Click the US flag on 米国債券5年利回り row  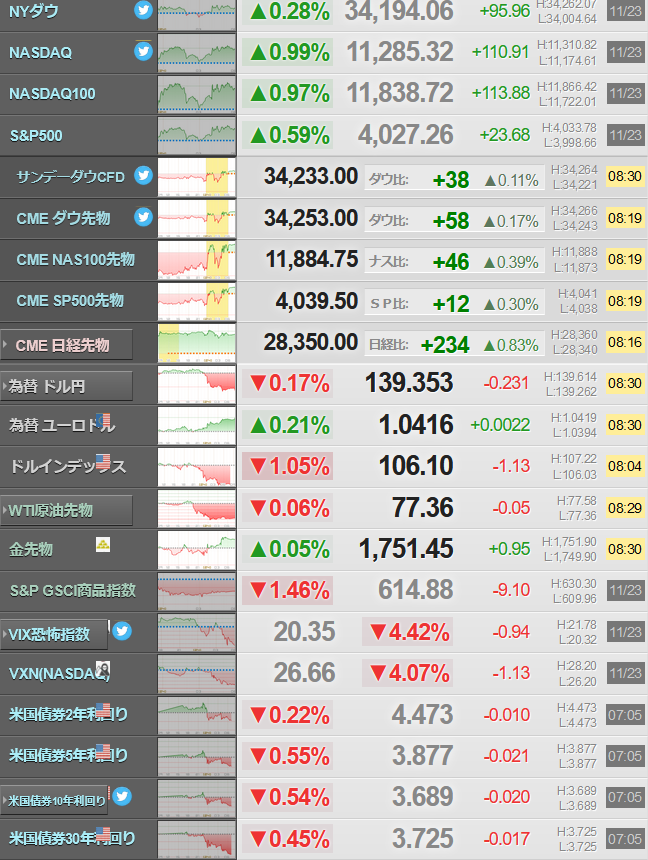coord(103,751)
